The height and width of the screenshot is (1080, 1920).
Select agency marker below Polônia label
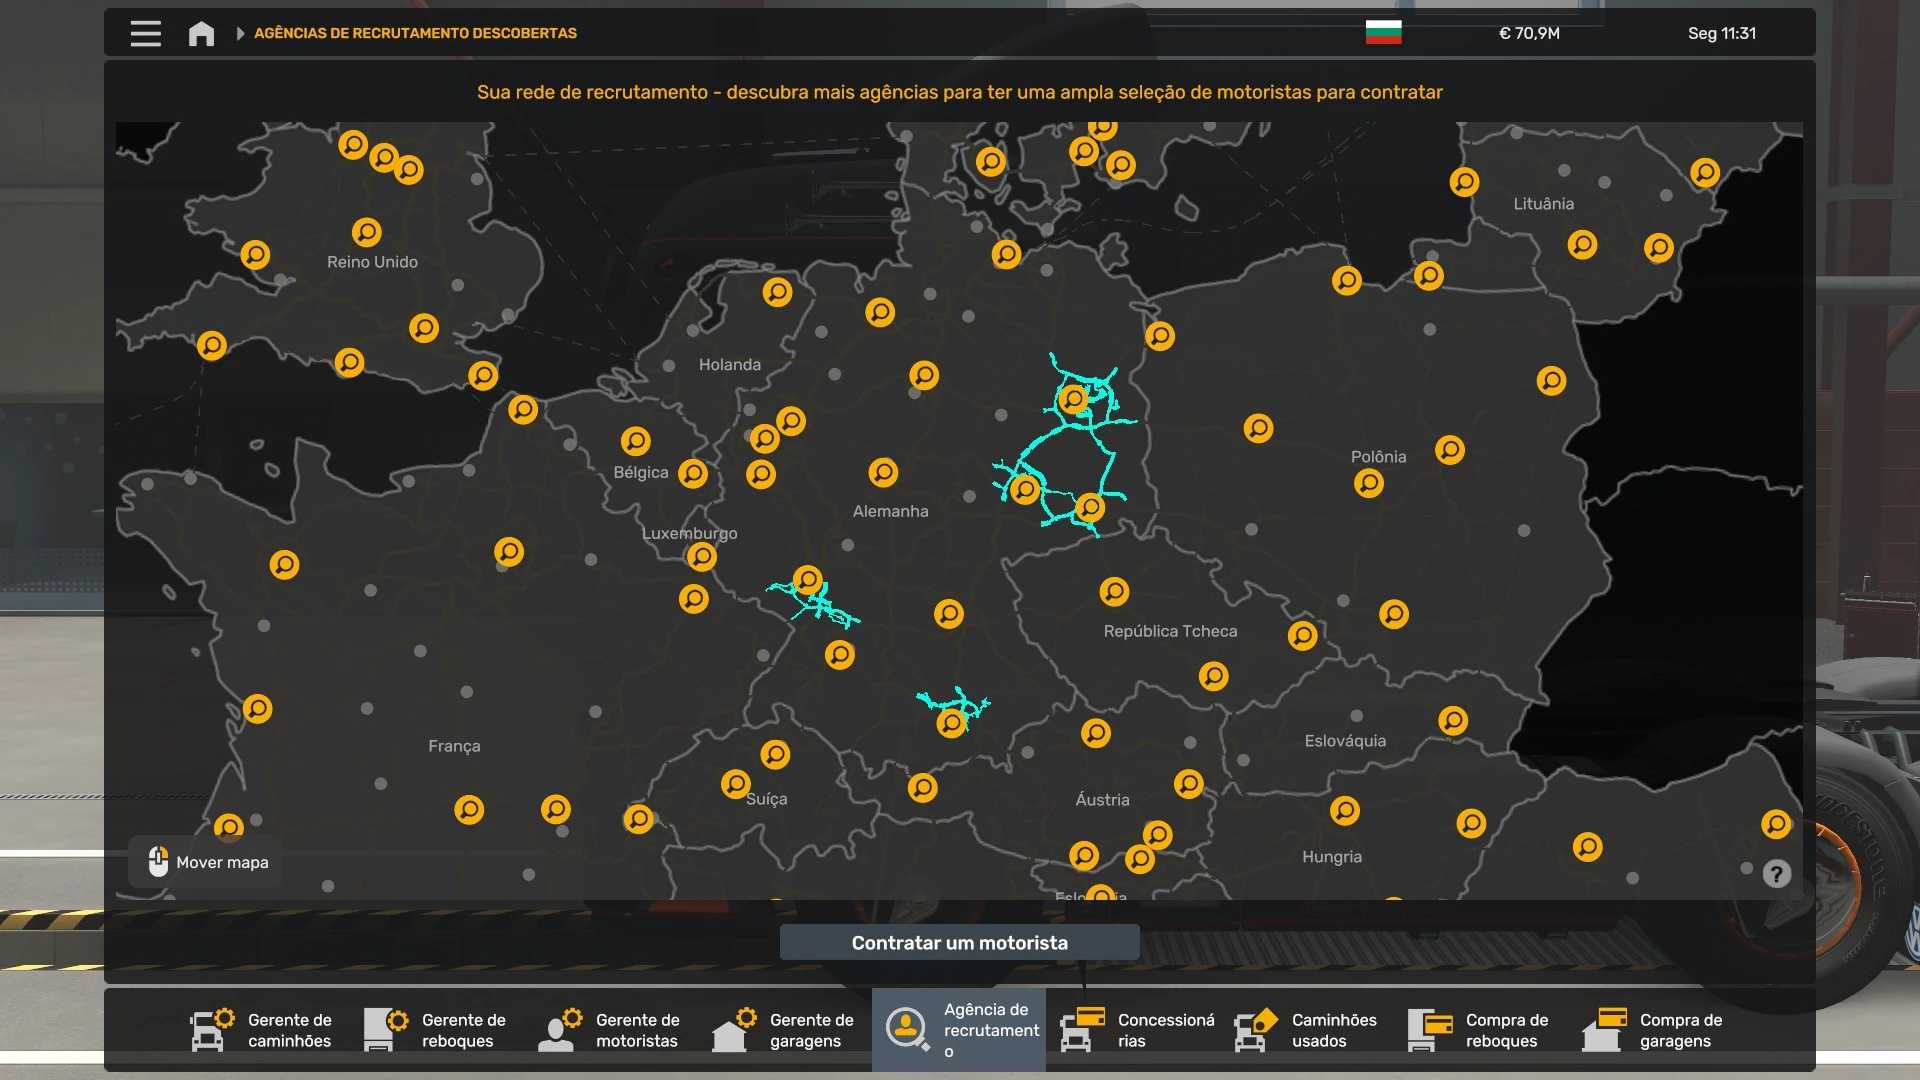1368,484
